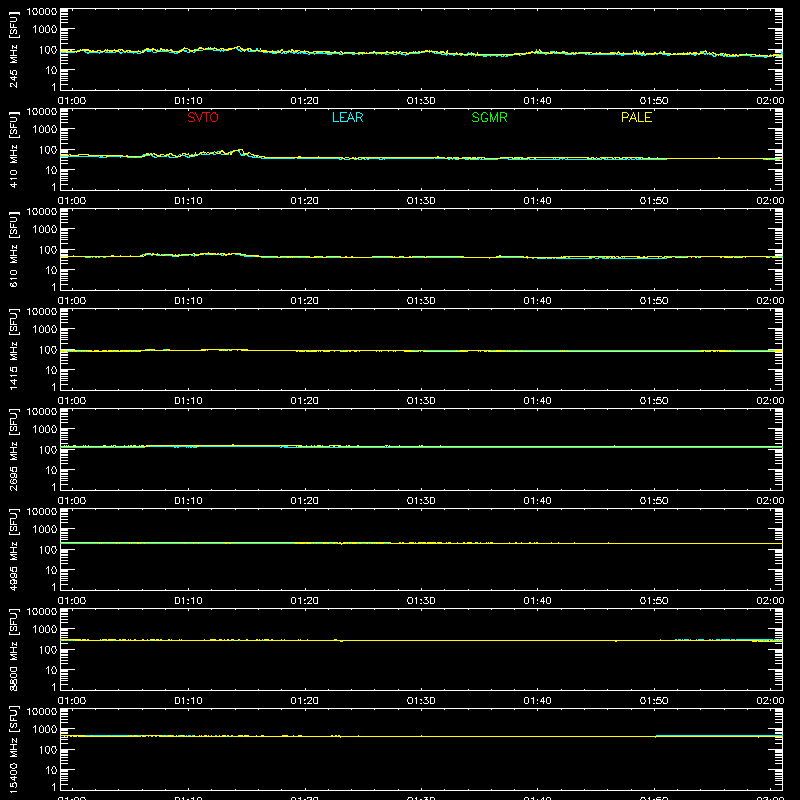Click the 100 tick on 610 MHz axis
The height and width of the screenshot is (800, 800).
point(48,250)
